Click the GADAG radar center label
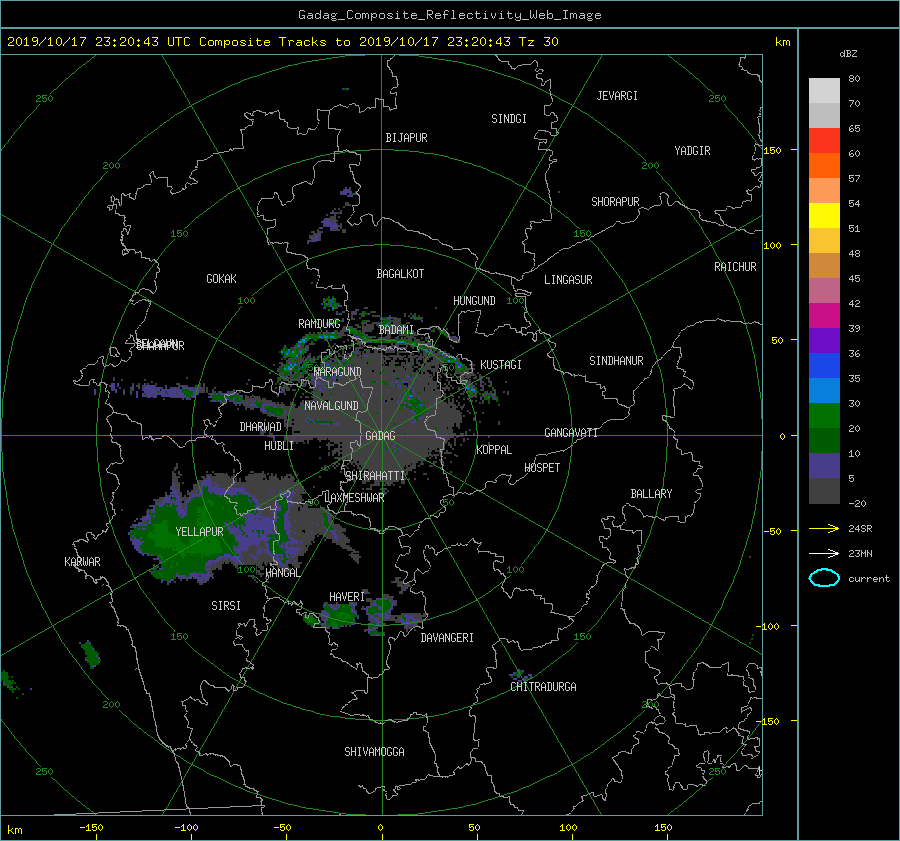 tap(380, 436)
